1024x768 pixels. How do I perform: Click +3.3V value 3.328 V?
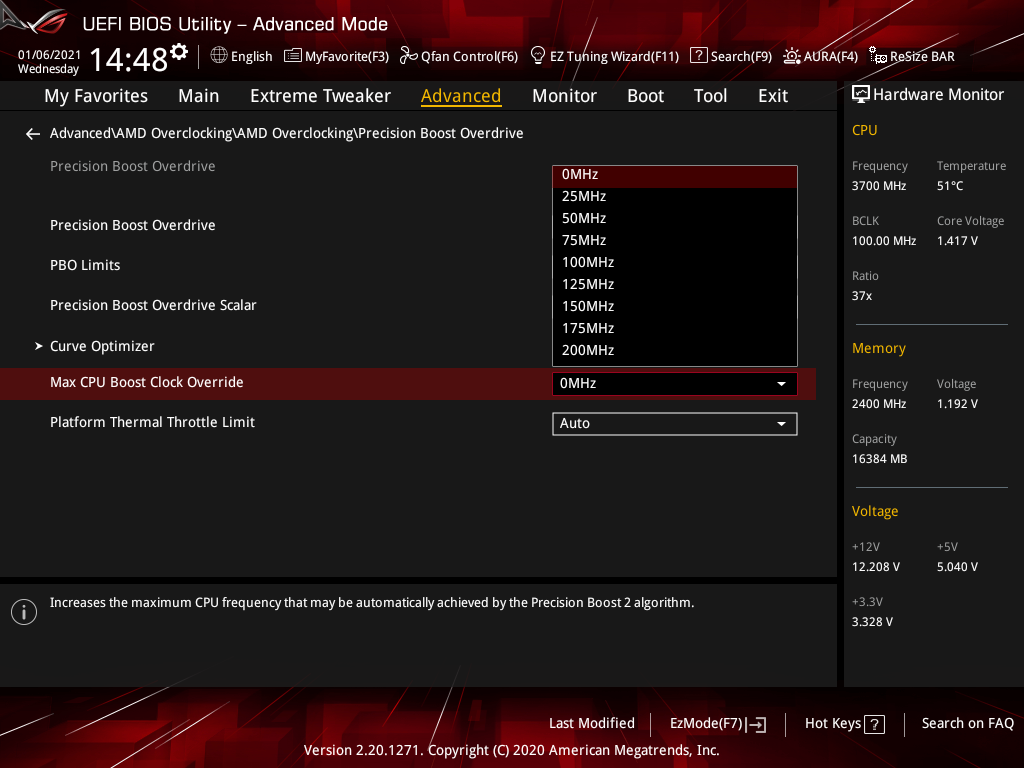(872, 622)
